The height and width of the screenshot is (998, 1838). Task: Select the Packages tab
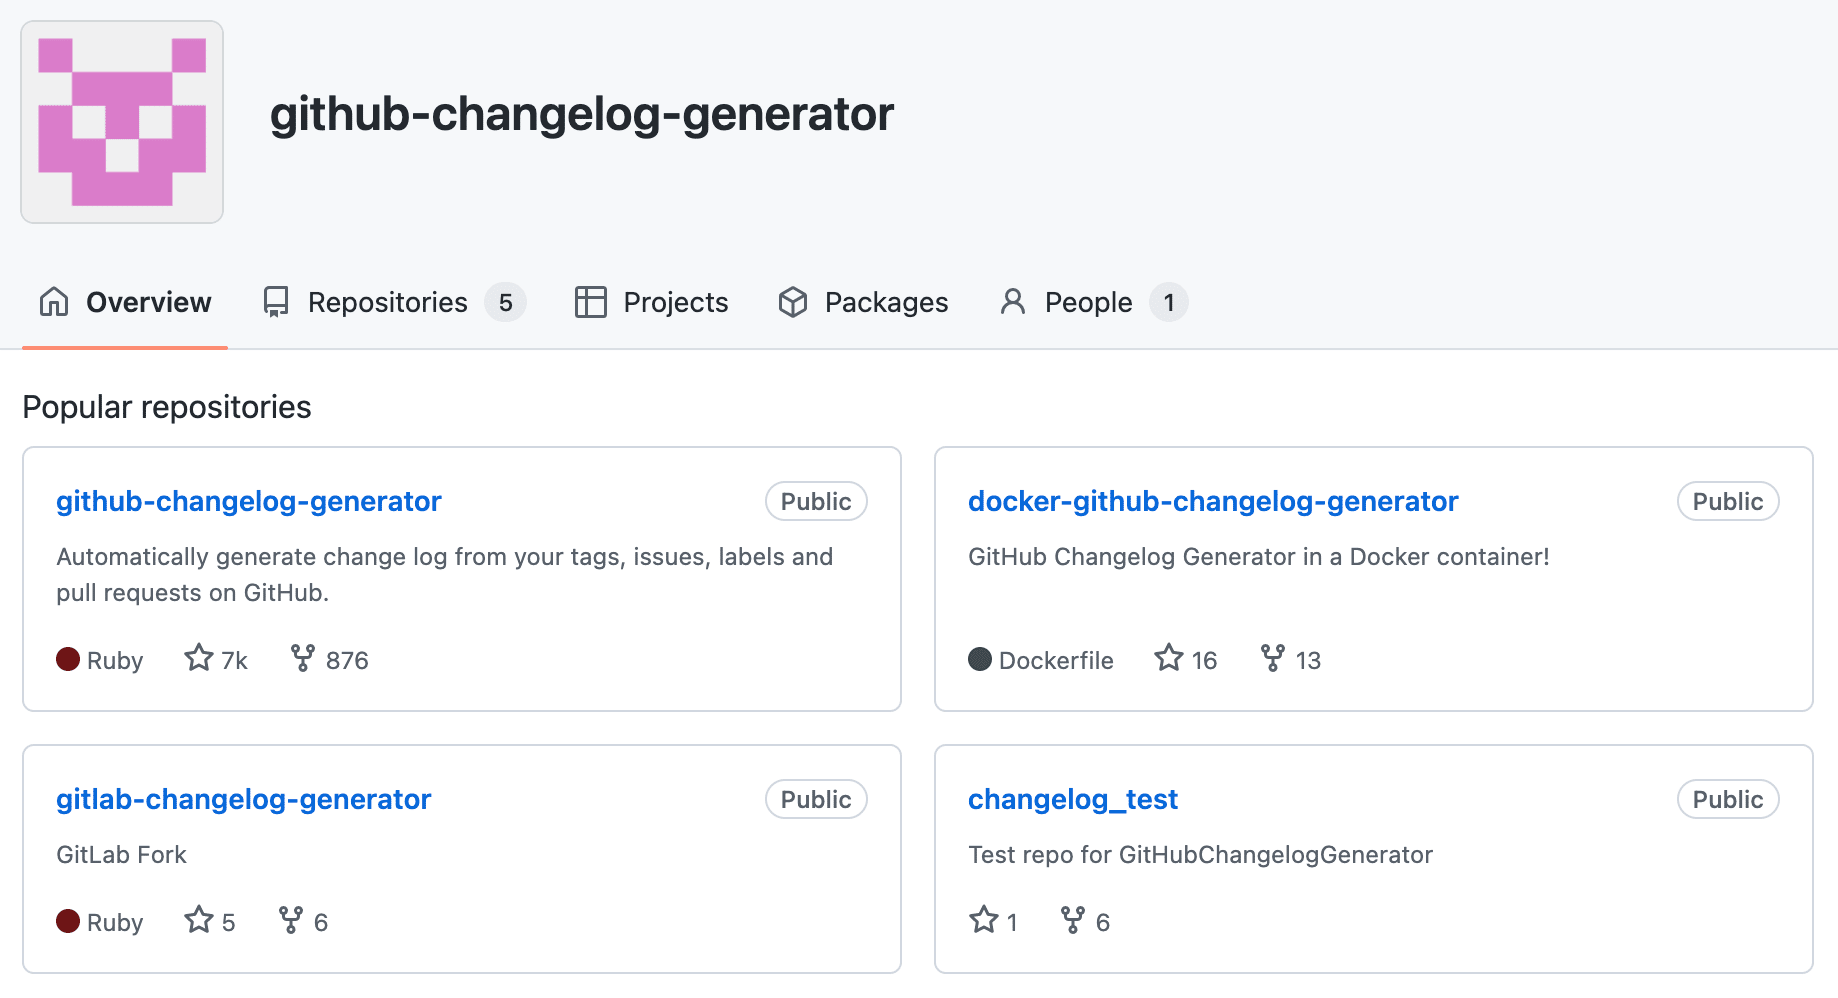(863, 302)
